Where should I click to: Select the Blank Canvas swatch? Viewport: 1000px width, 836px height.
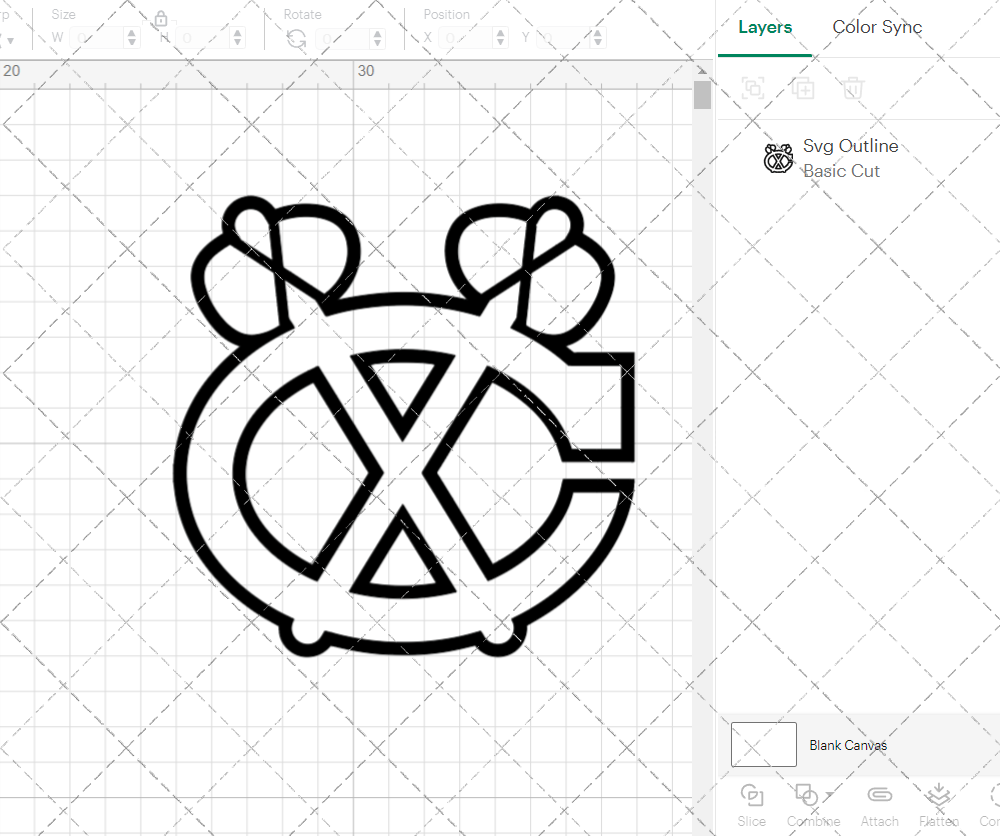pos(763,744)
